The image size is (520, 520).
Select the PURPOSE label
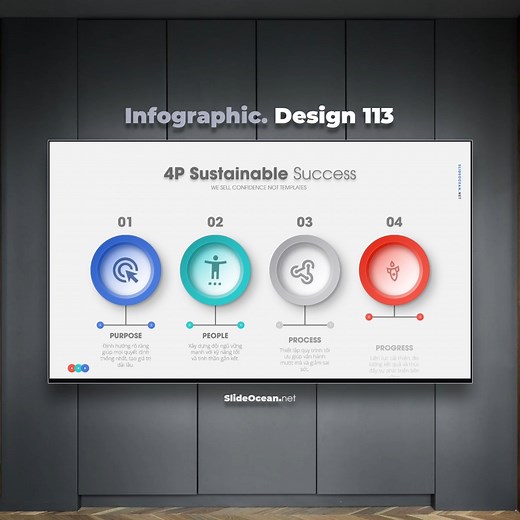tap(126, 335)
